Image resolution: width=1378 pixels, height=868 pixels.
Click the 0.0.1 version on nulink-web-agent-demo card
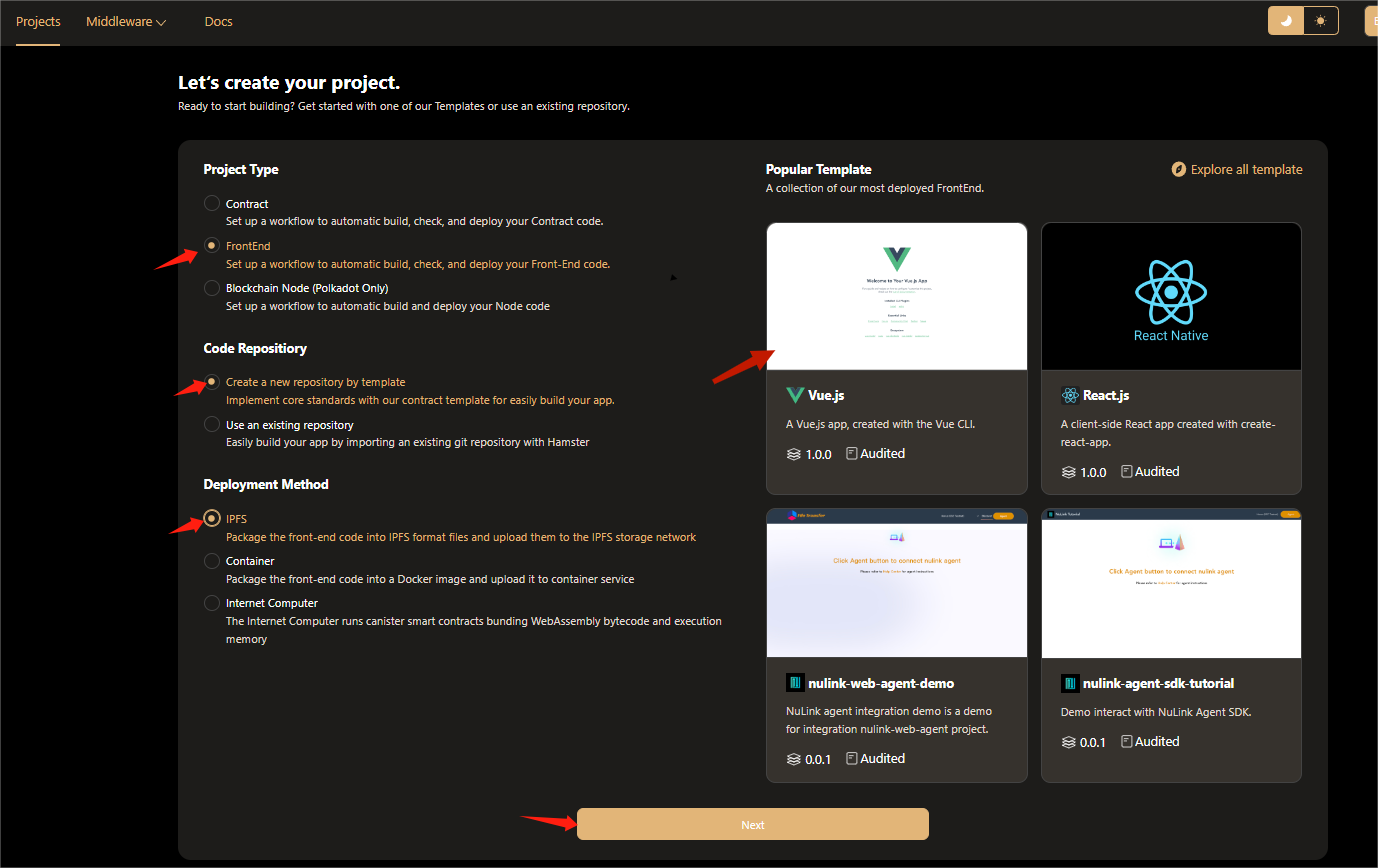tap(819, 759)
